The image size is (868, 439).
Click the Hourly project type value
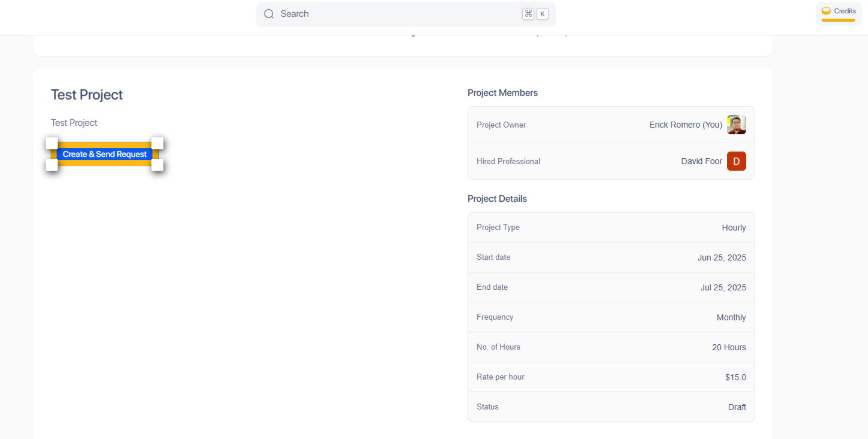(x=733, y=228)
